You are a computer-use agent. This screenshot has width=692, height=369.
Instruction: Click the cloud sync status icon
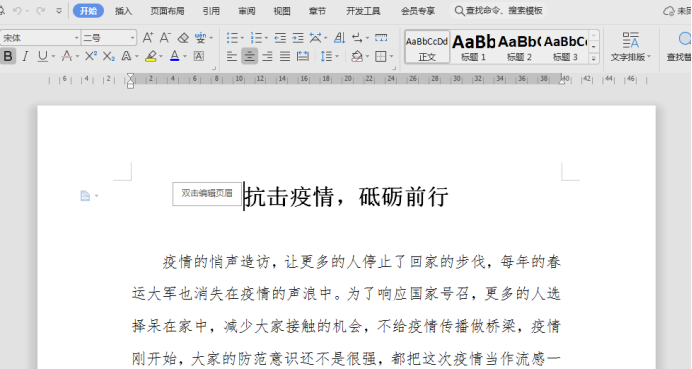(x=669, y=11)
